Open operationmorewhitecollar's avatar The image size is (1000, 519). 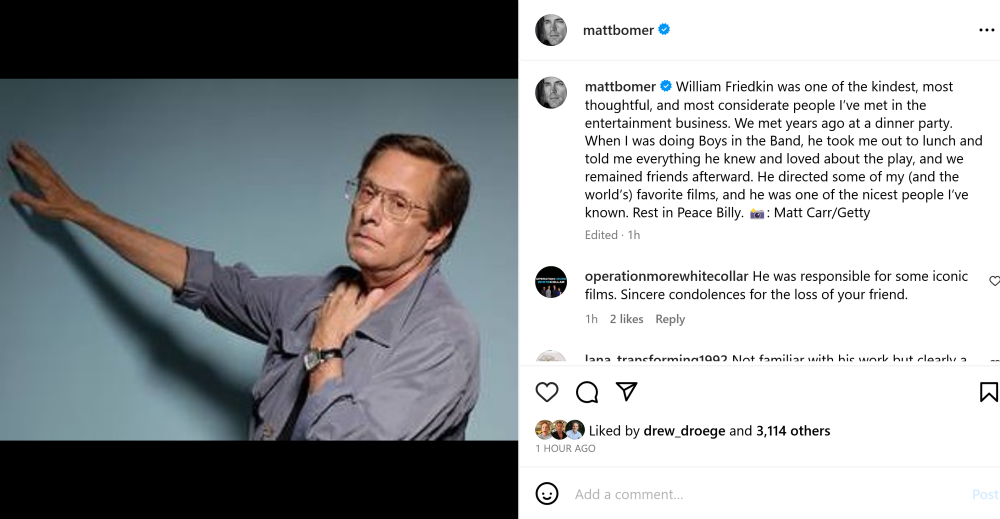pos(551,282)
